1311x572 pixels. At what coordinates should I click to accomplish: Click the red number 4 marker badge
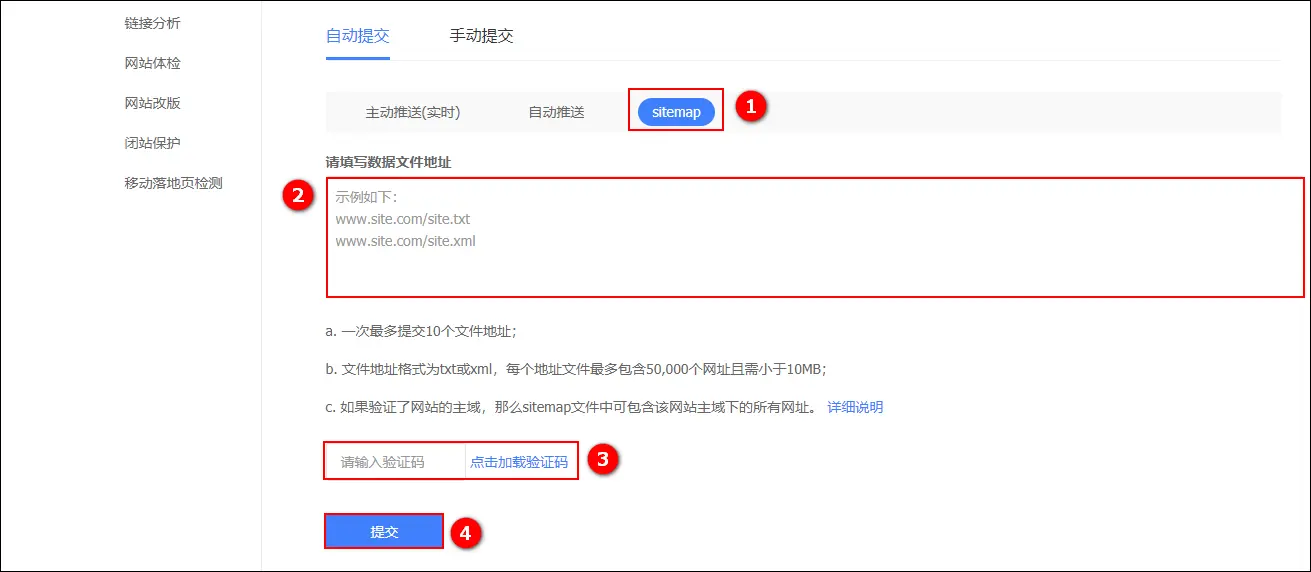[464, 533]
